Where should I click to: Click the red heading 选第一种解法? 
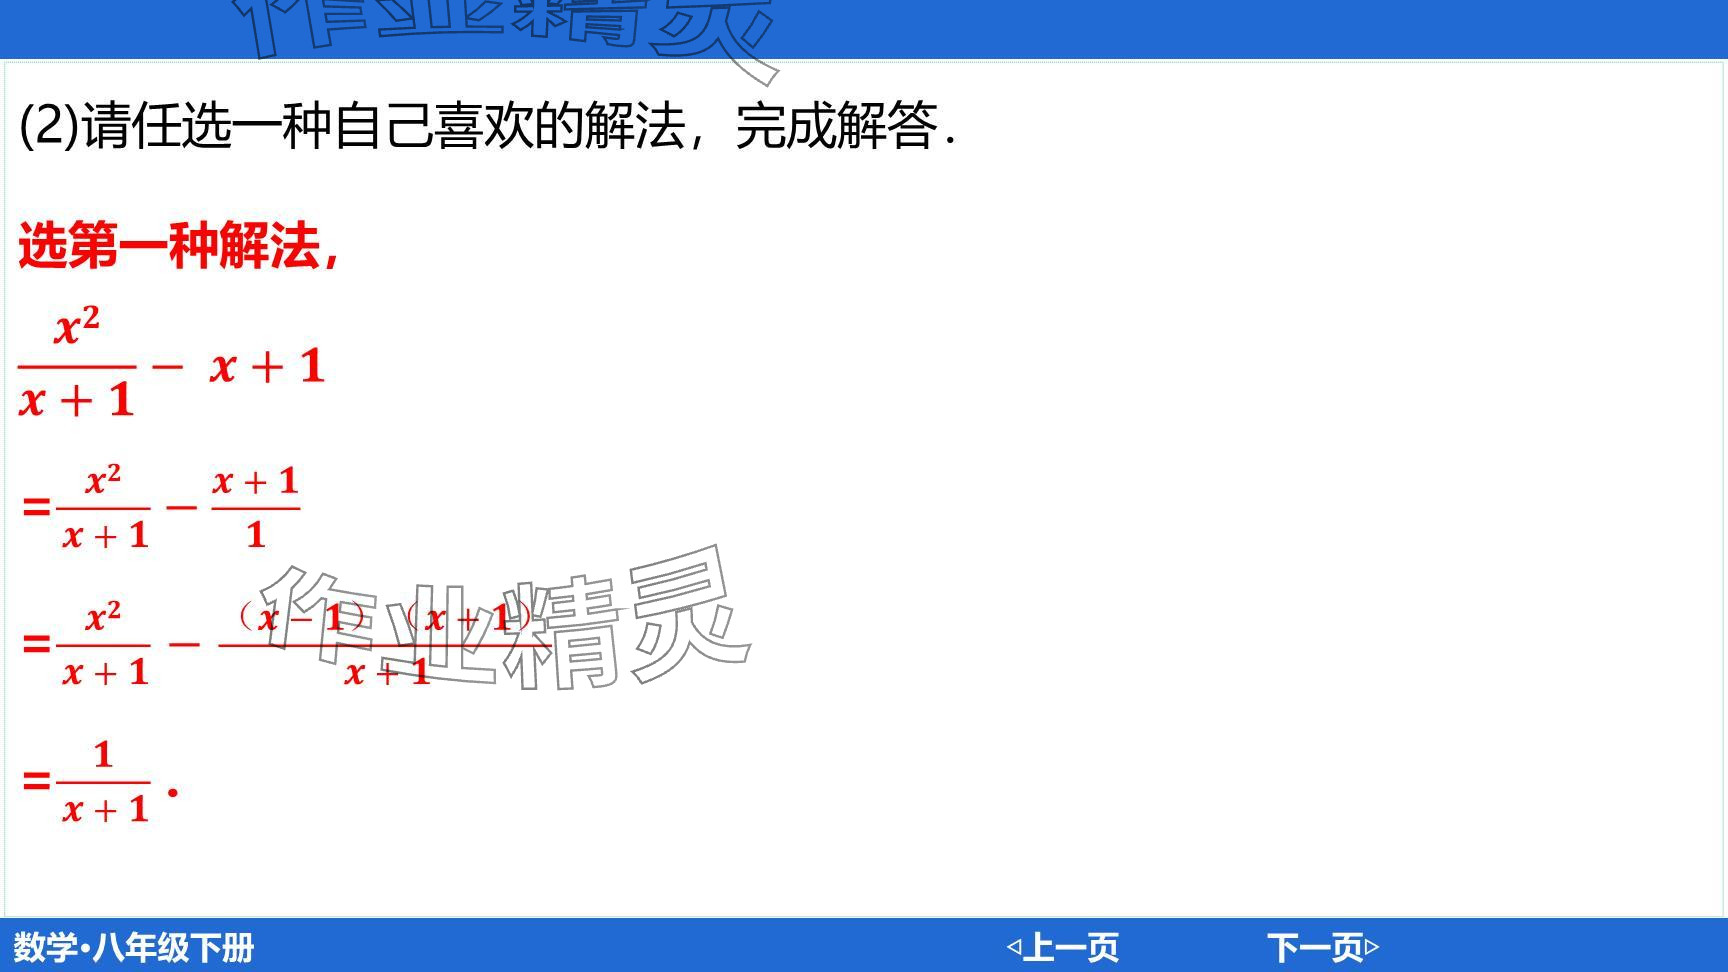click(178, 245)
